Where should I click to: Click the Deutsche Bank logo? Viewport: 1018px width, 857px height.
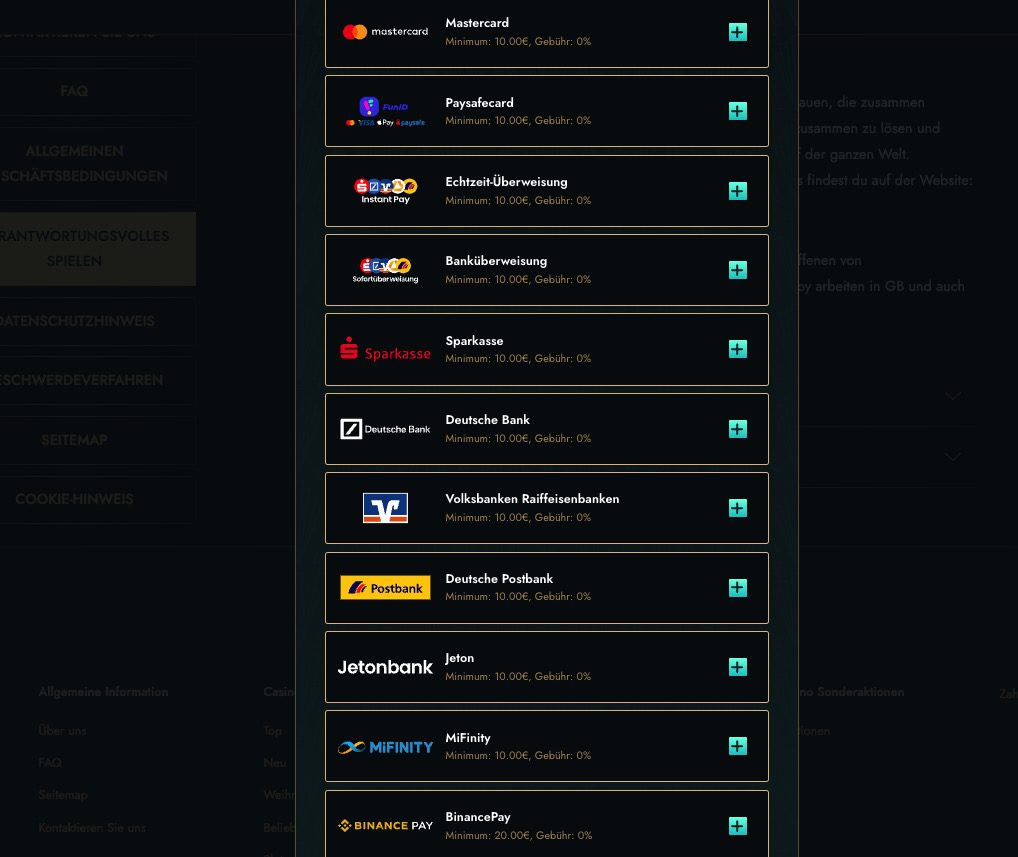[385, 429]
